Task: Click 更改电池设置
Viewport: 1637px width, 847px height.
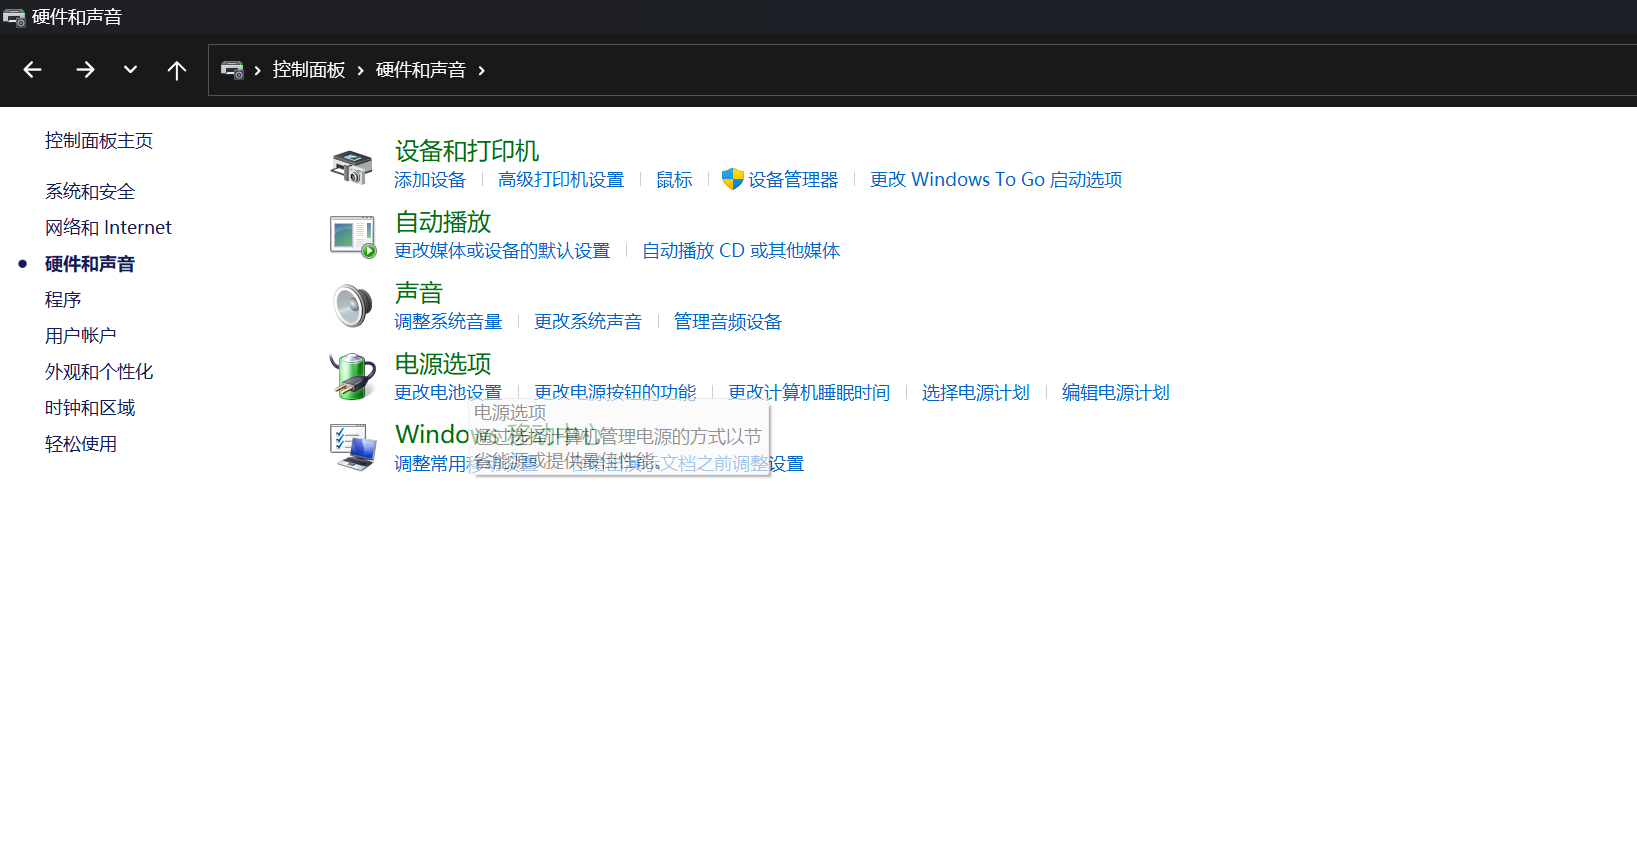Action: tap(448, 392)
